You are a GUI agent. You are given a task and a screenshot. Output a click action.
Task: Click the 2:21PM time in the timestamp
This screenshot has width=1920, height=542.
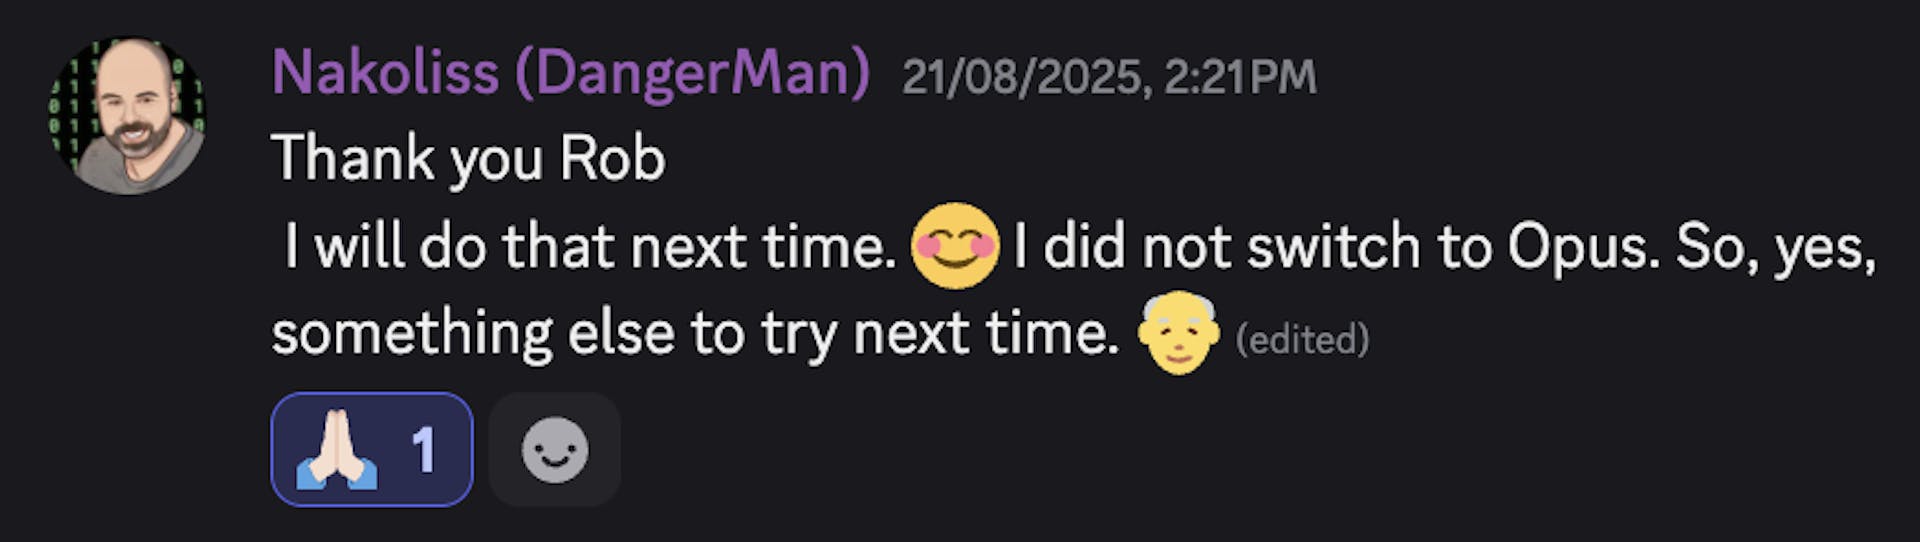(1240, 78)
